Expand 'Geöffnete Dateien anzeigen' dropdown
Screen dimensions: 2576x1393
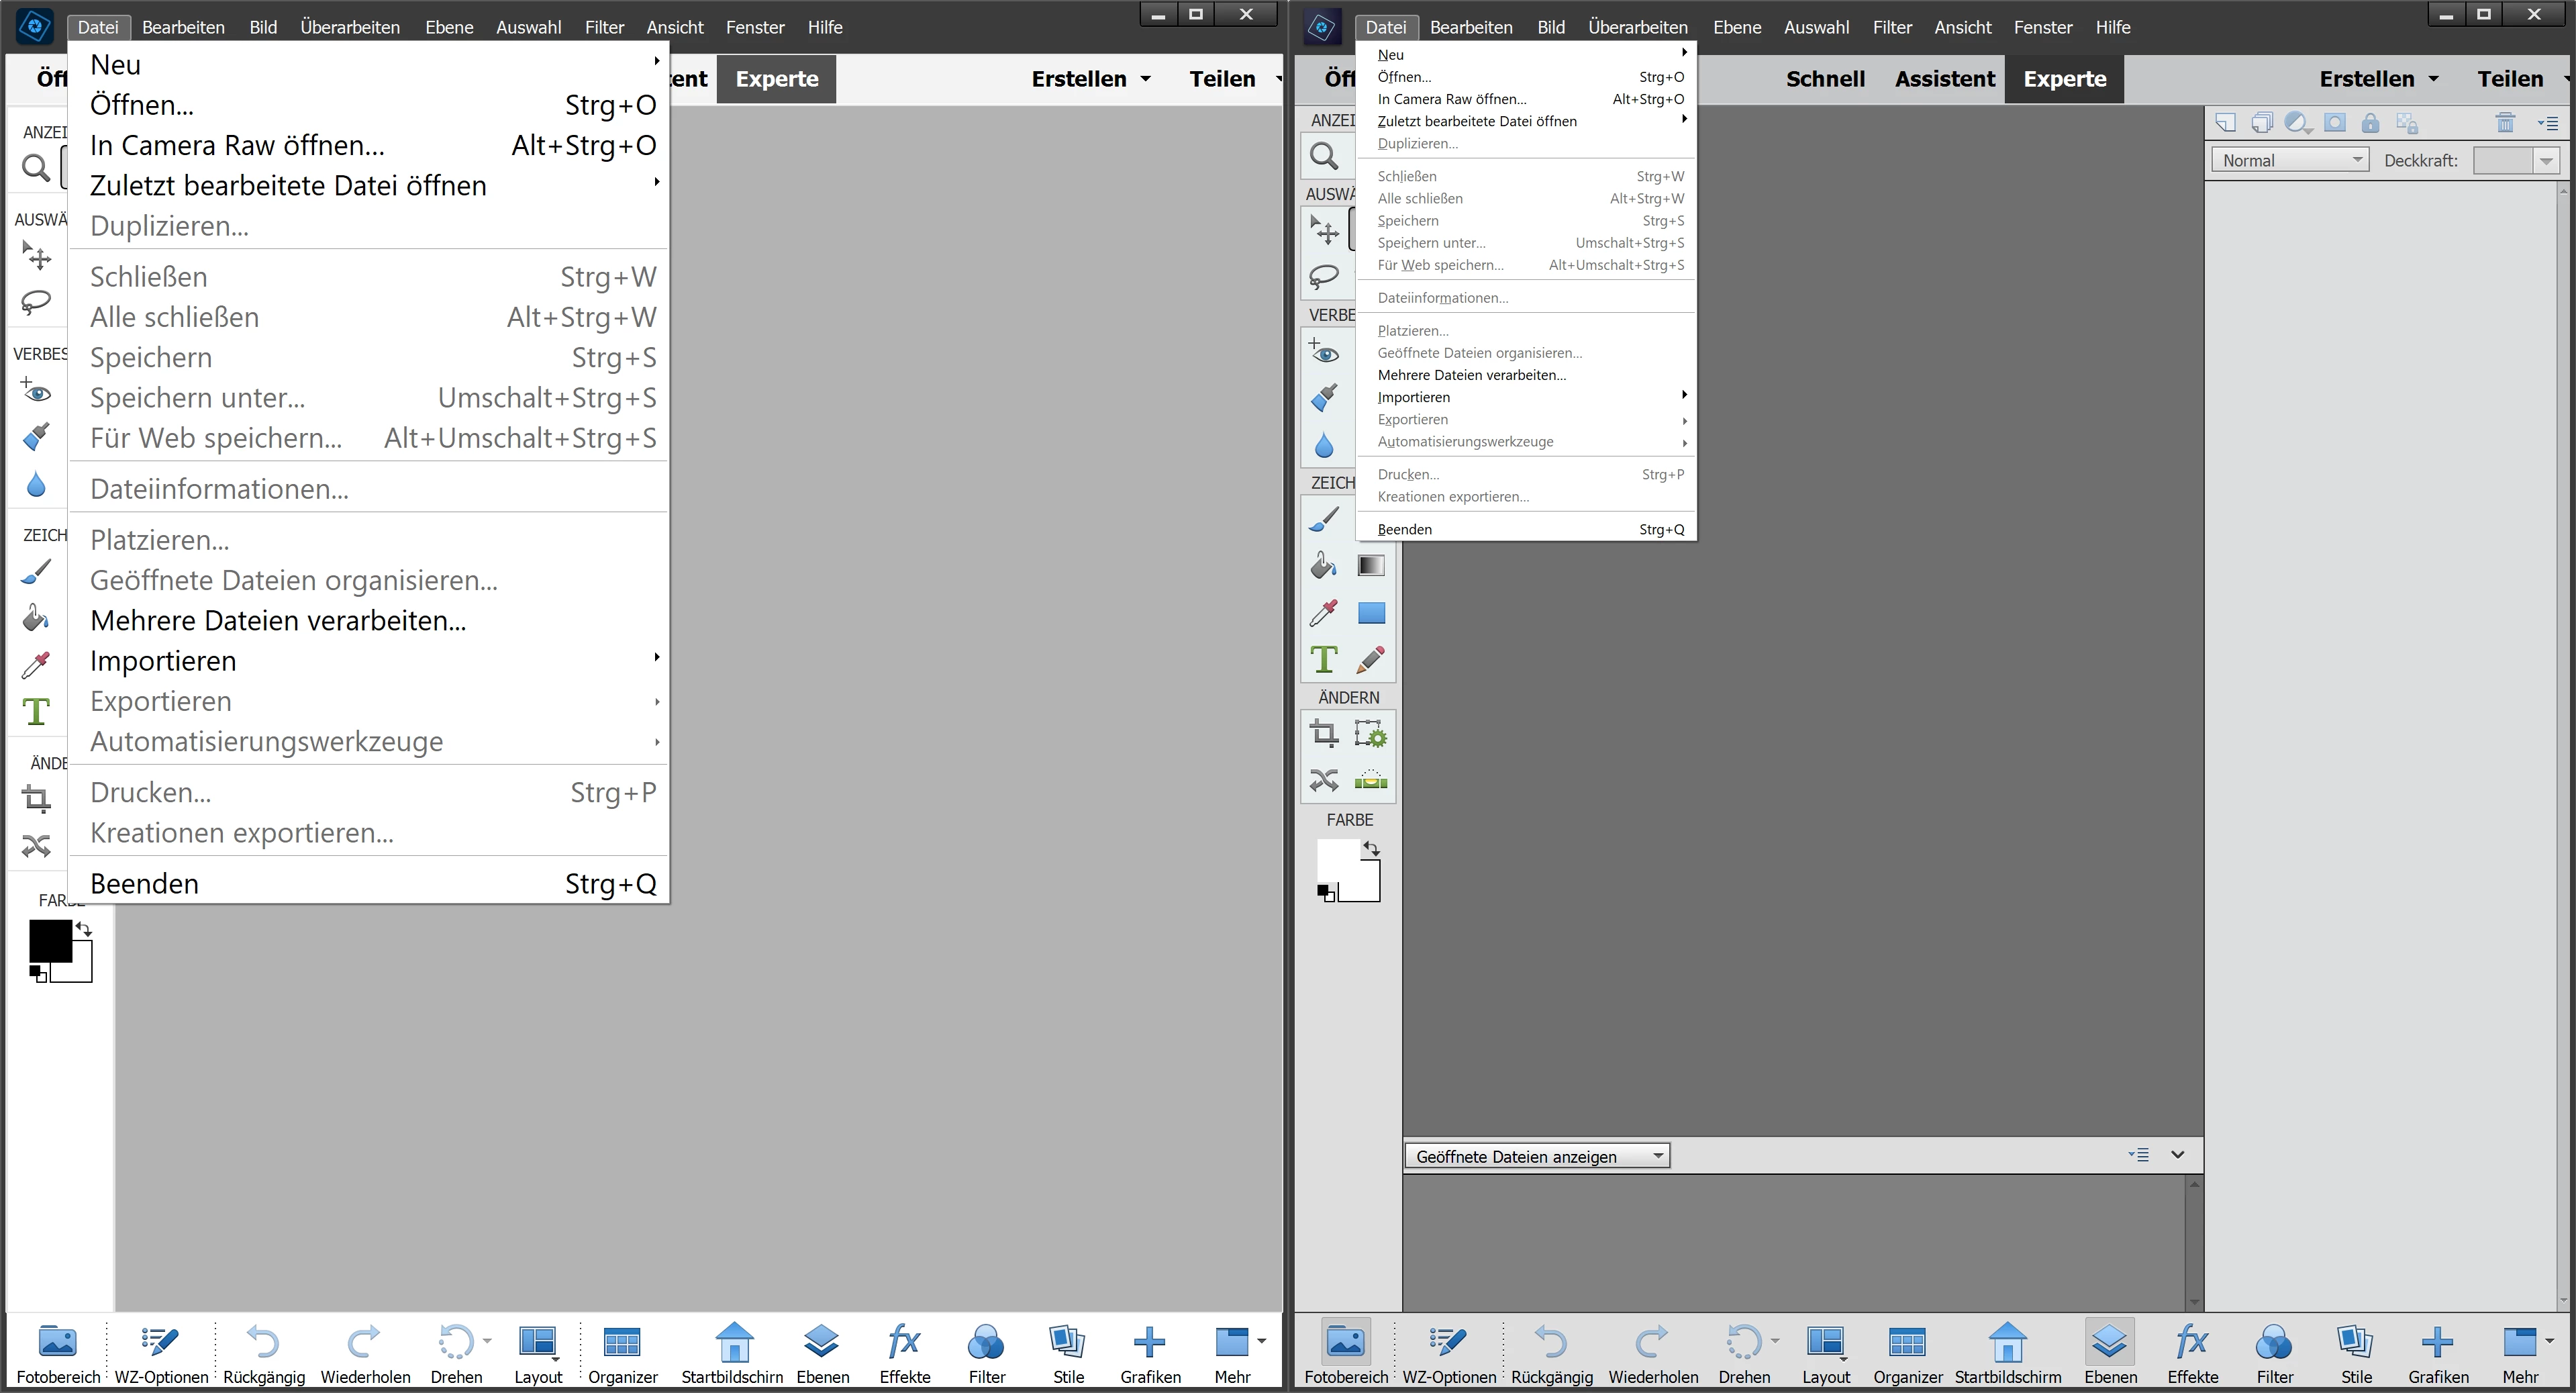[1537, 1156]
